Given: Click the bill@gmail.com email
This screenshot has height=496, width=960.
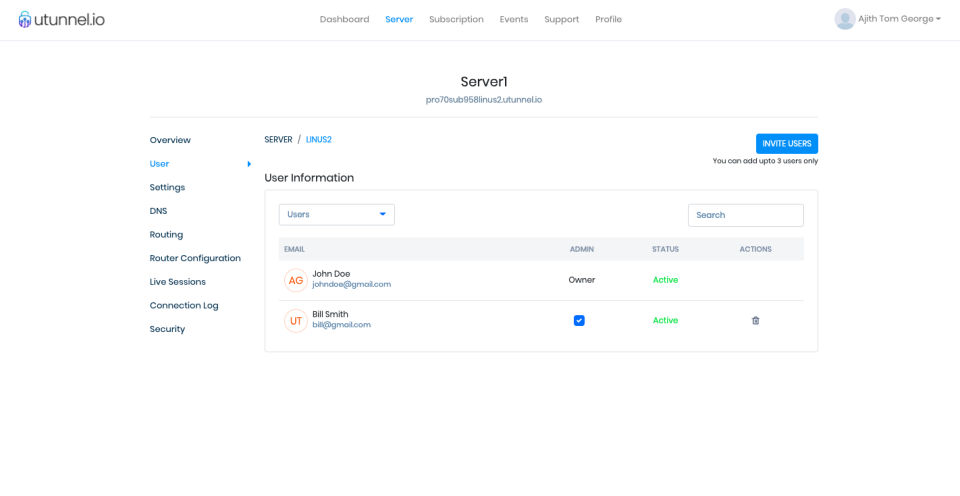Looking at the screenshot, I should coord(342,325).
